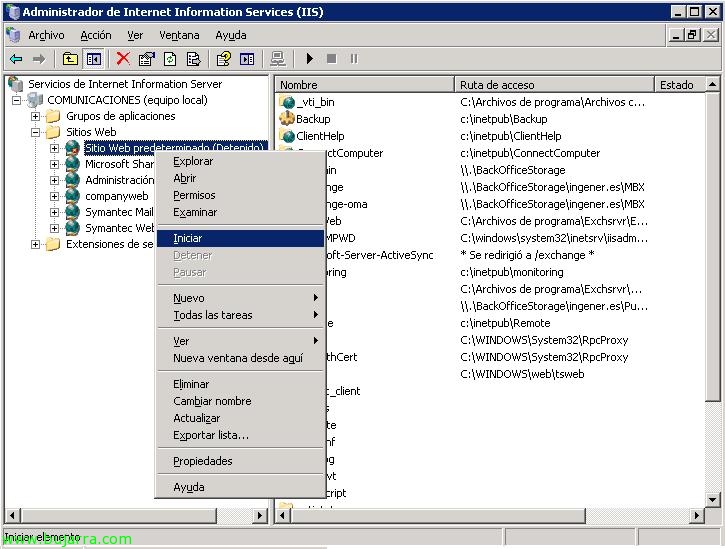The height and width of the screenshot is (549, 725).
Task: Collapse the COMUNICACIONES tree node
Action: click(x=17, y=100)
